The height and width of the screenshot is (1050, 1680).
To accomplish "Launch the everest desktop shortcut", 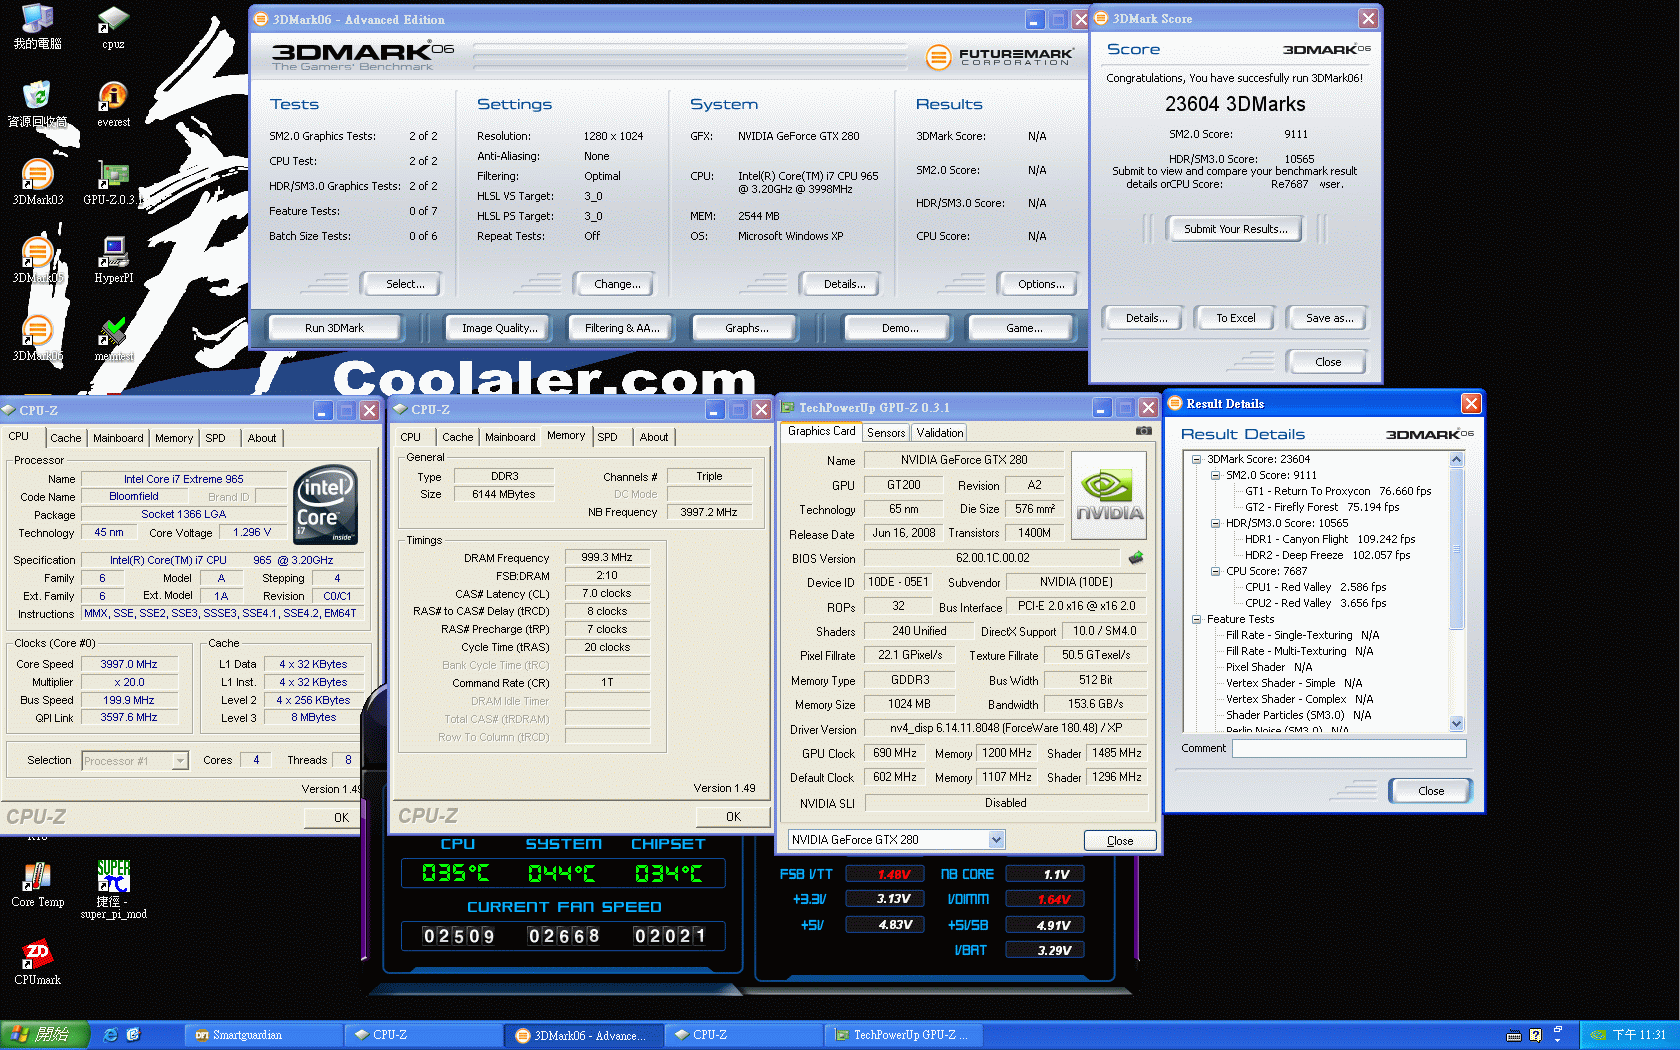I will [113, 104].
